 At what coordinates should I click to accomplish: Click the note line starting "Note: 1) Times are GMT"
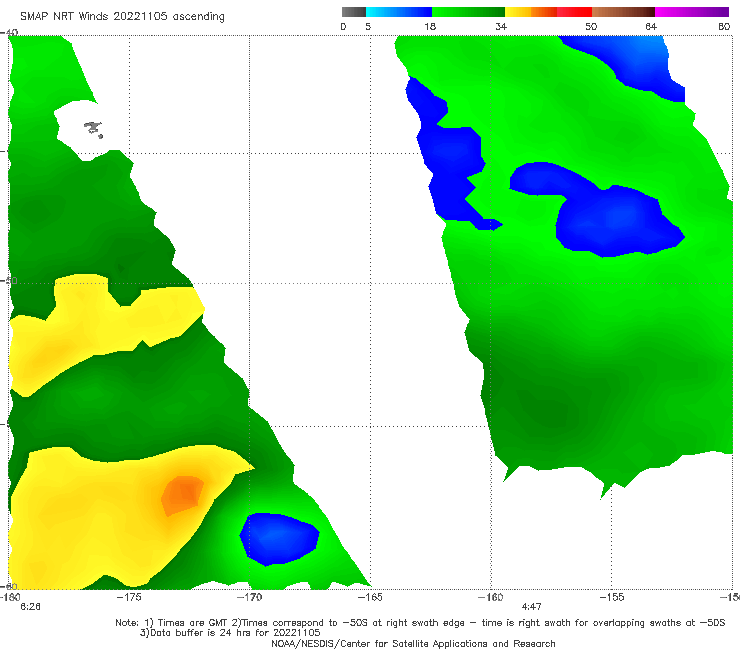coord(420,623)
